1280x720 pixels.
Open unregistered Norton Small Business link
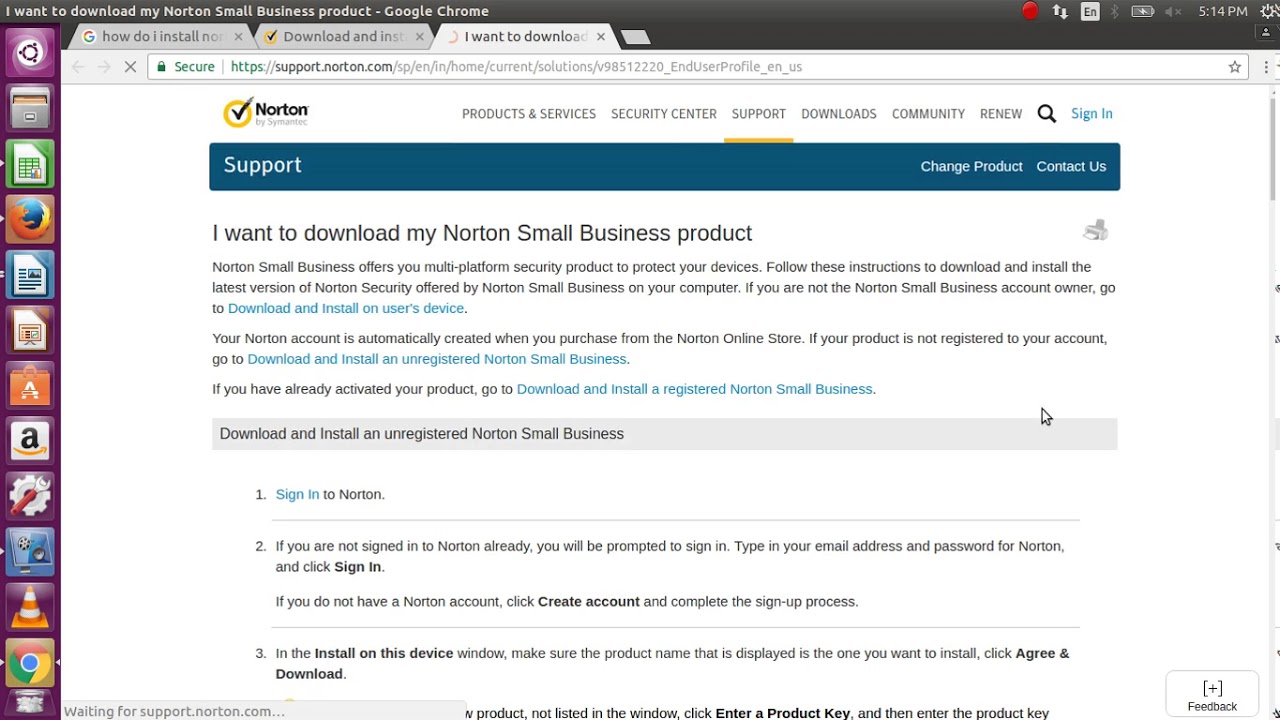pyautogui.click(x=437, y=359)
